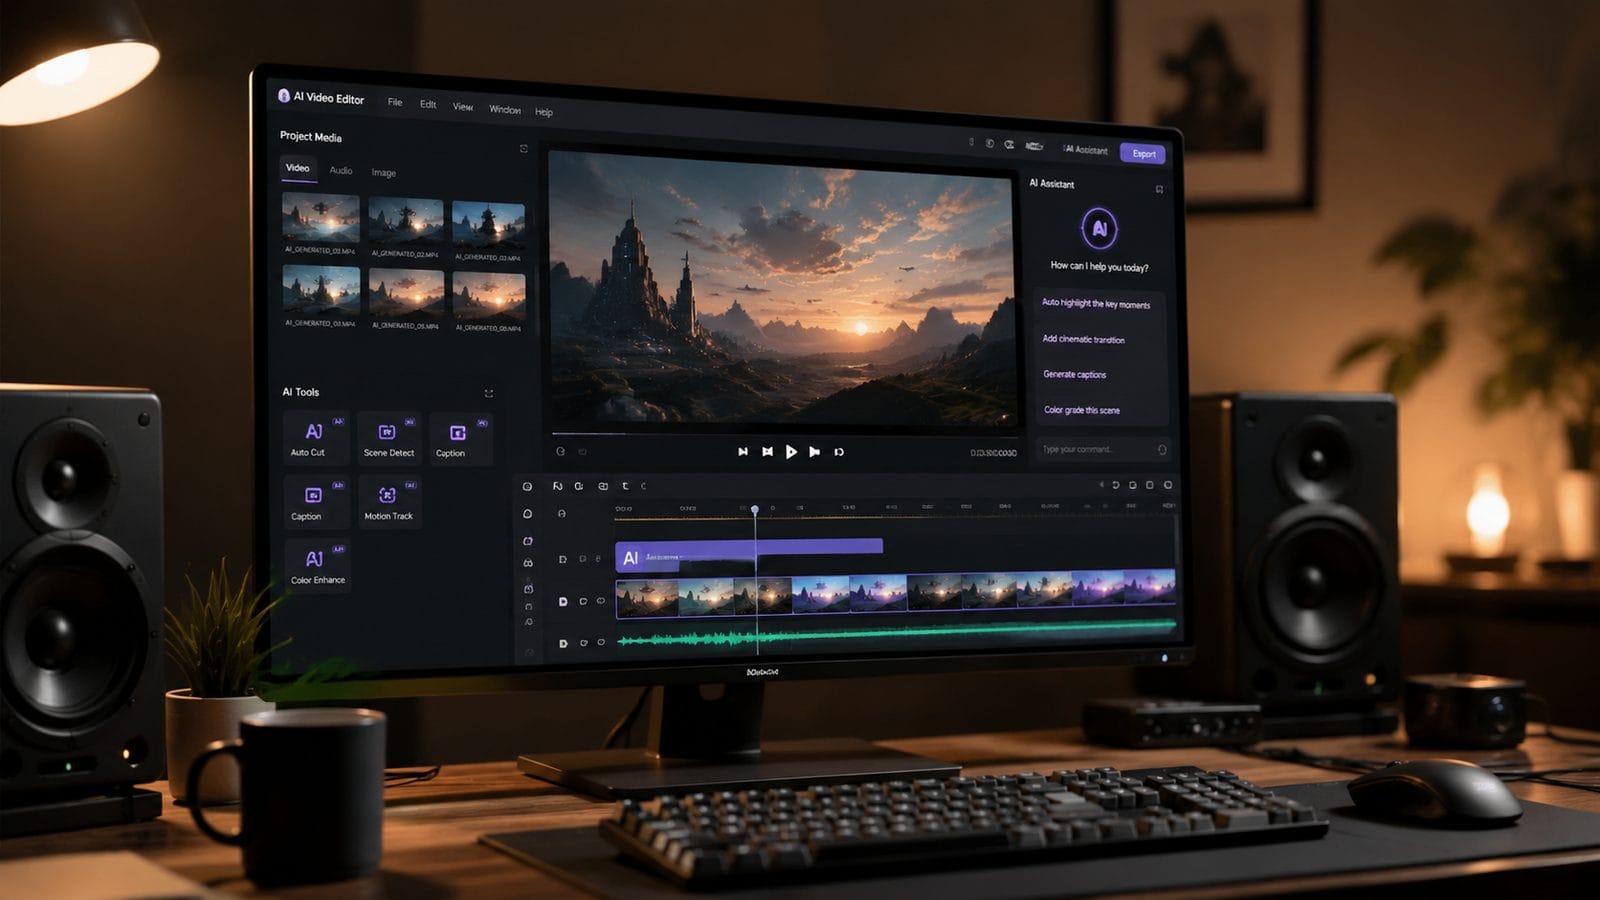Switch to the Audio media tab

341,170
